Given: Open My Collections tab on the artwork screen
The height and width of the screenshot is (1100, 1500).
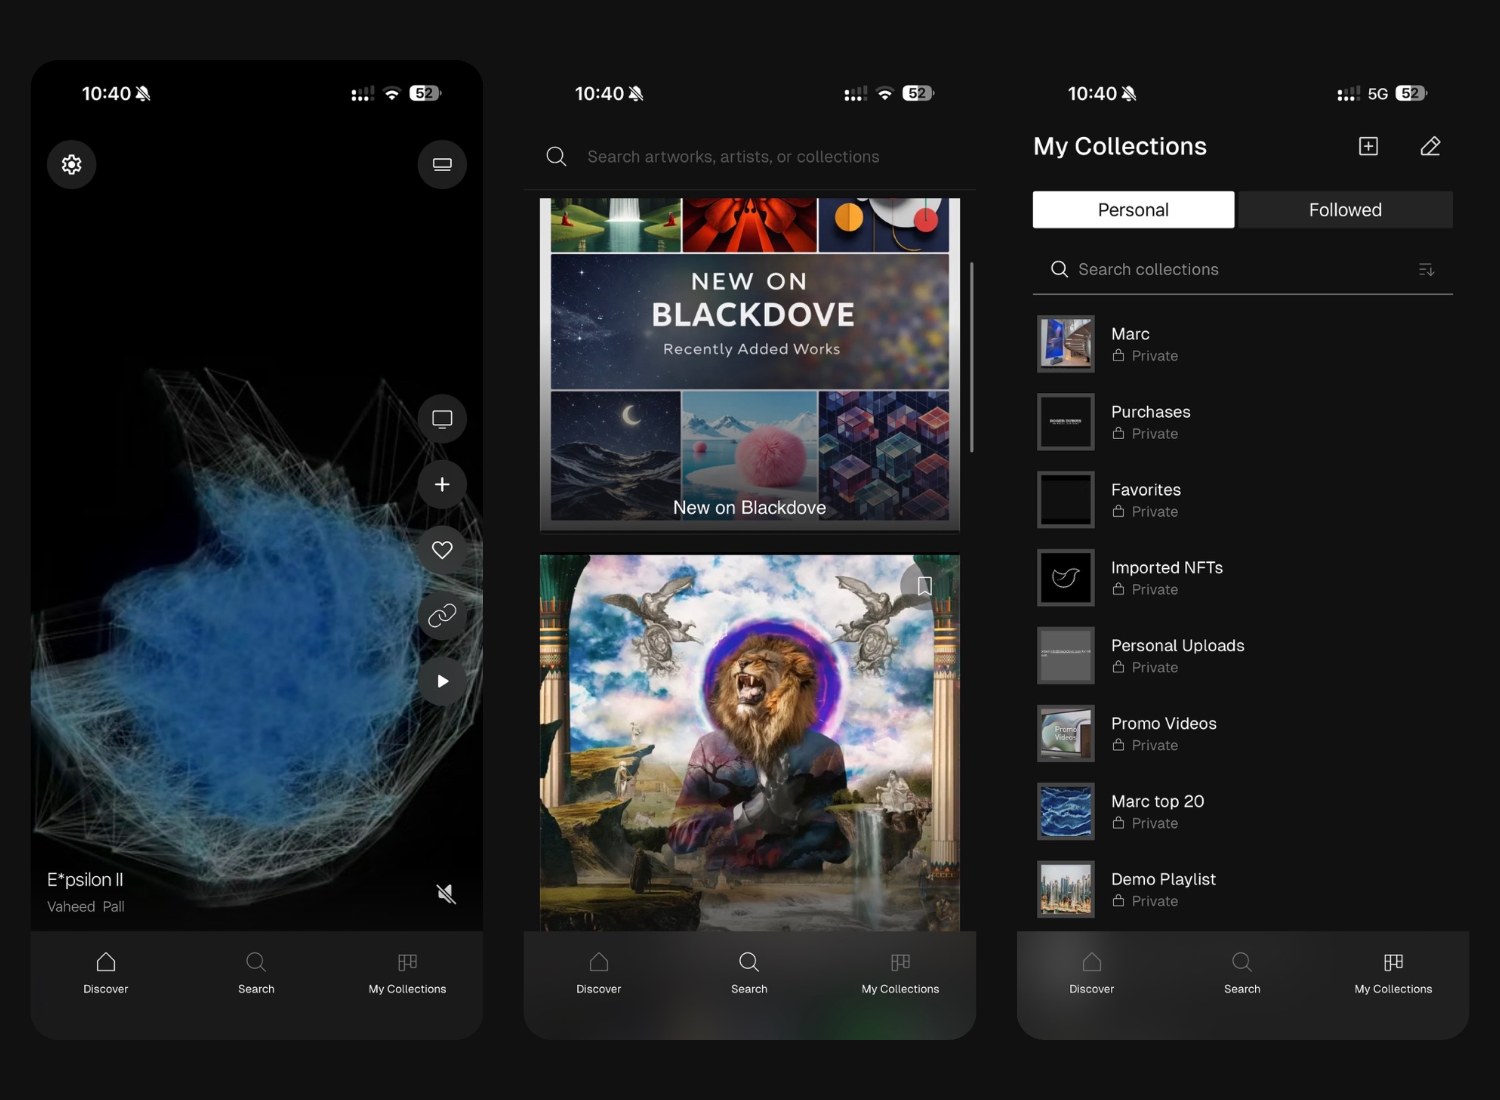Looking at the screenshot, I should 407,974.
